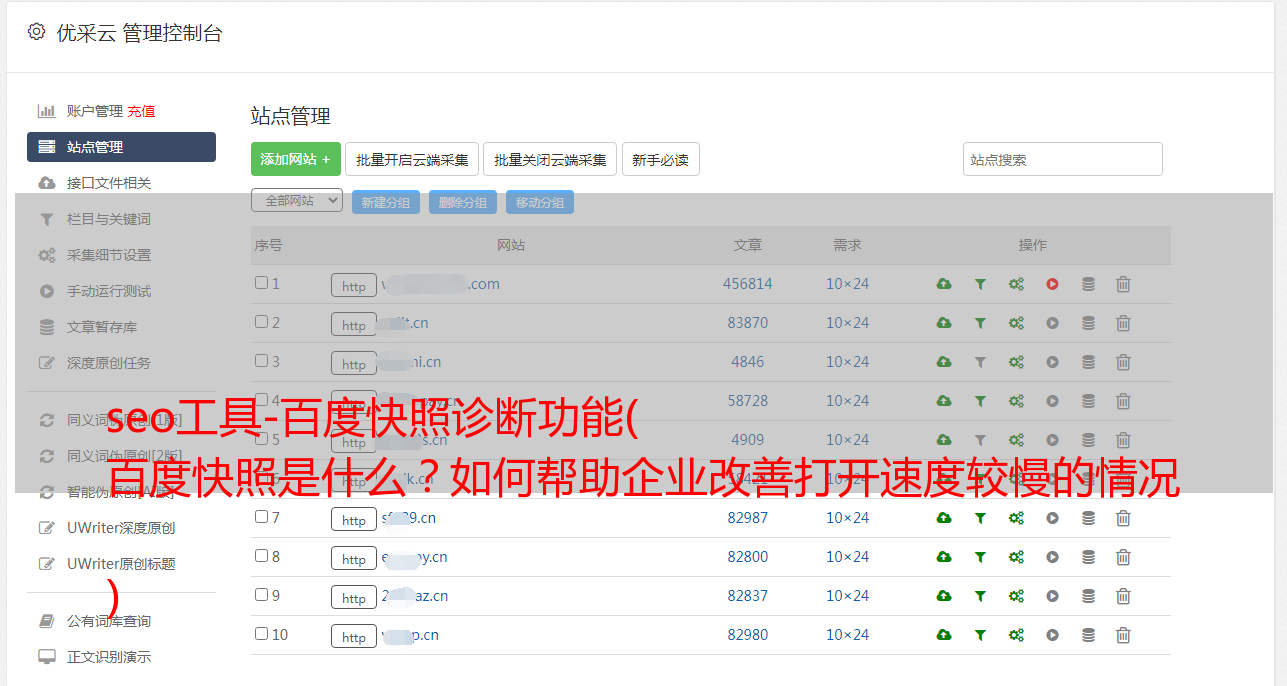Viewport: 1287px width, 686px height.
Task: Select 站点管理 sidebar item
Action: point(121,147)
